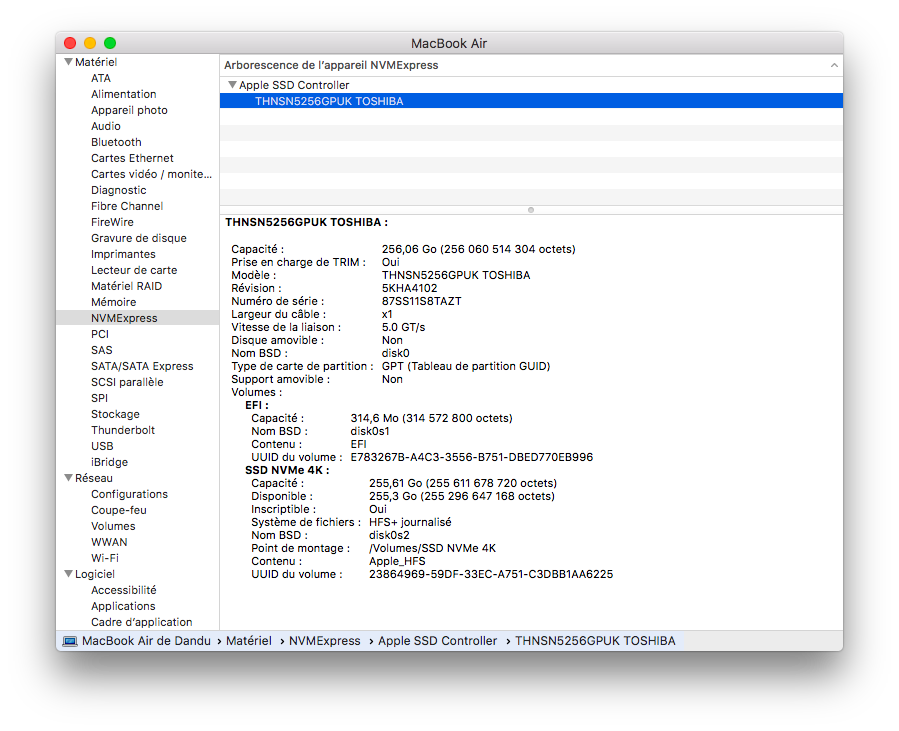The height and width of the screenshot is (731, 899).
Task: Open SATA/SATA Express section
Action: coord(142,366)
